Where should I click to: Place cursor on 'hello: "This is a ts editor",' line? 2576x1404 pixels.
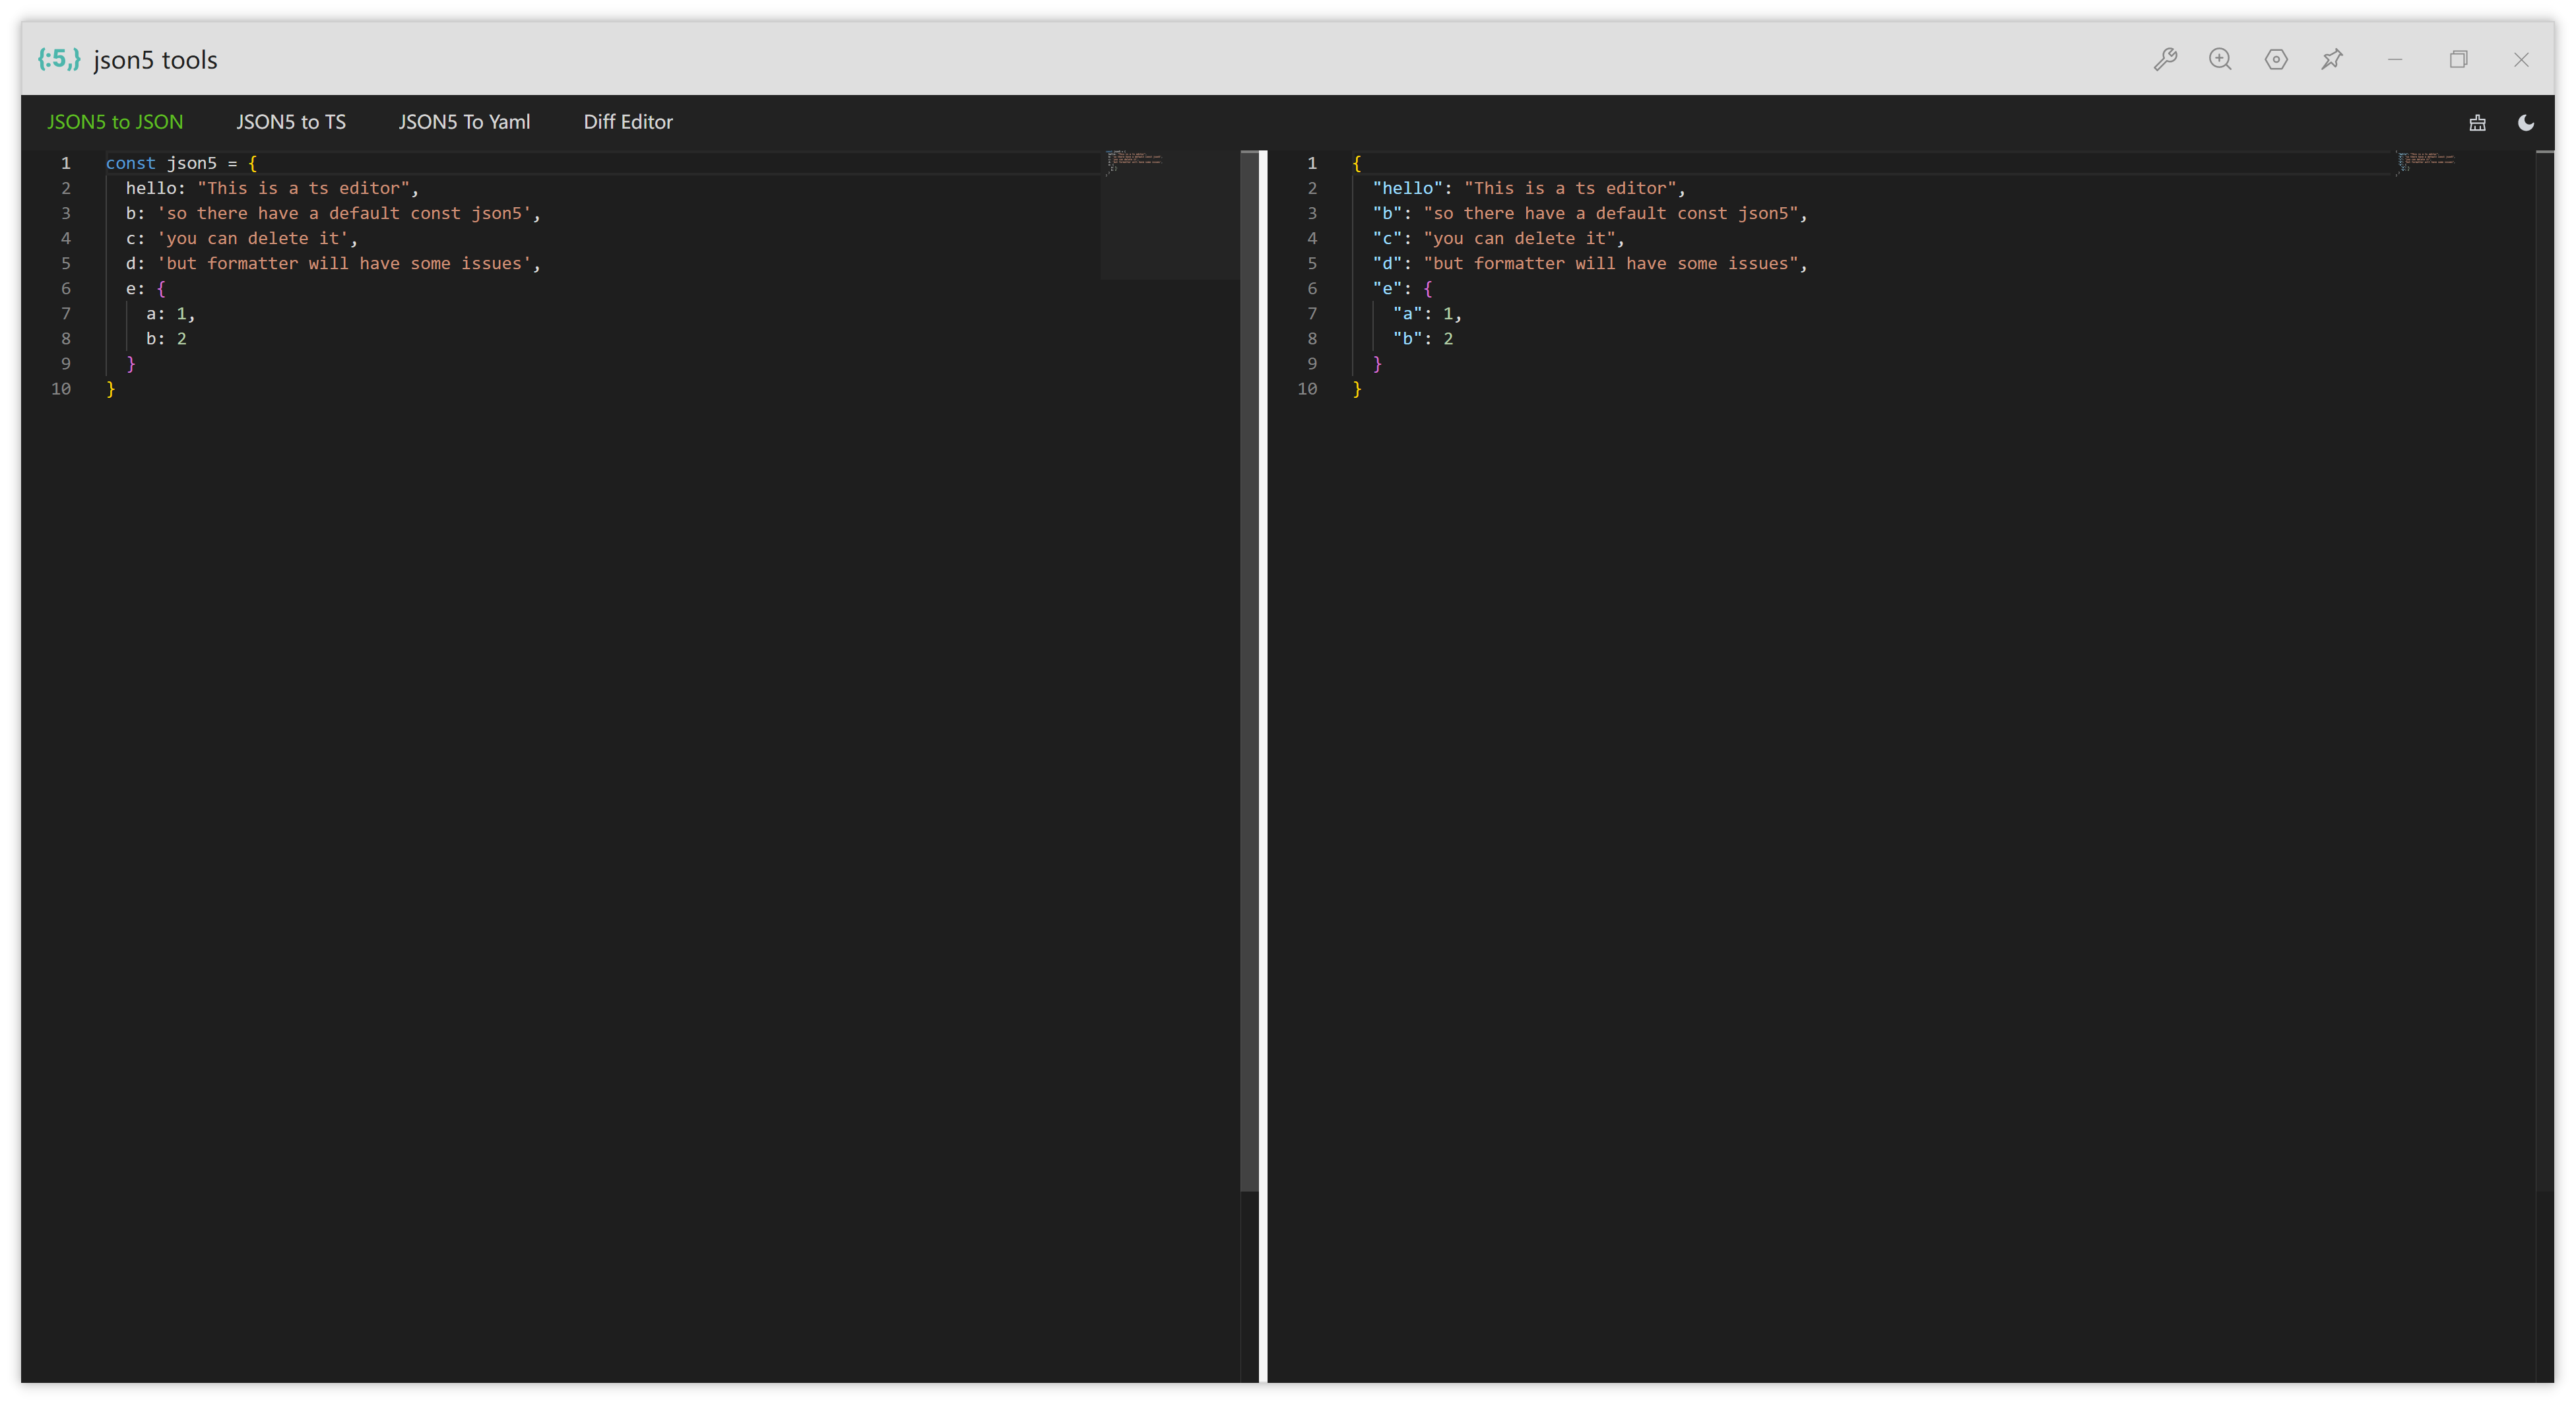[x=272, y=188]
